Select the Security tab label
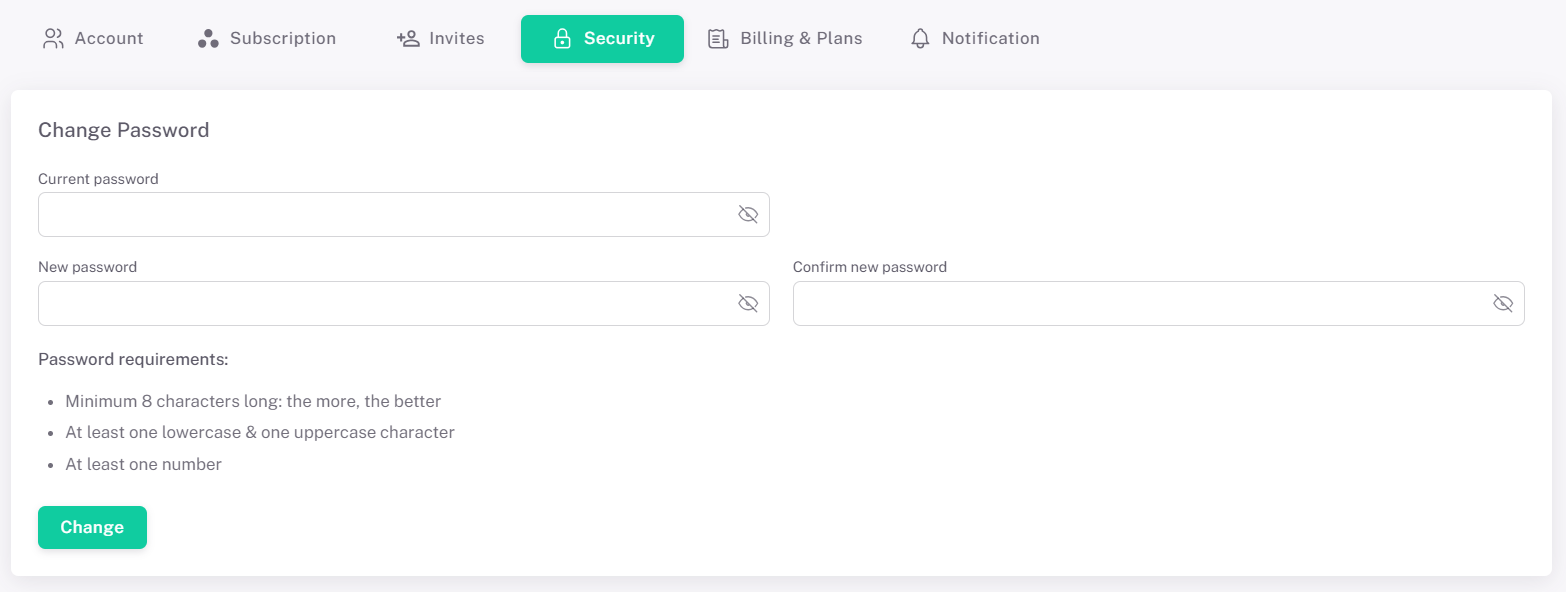 point(619,39)
